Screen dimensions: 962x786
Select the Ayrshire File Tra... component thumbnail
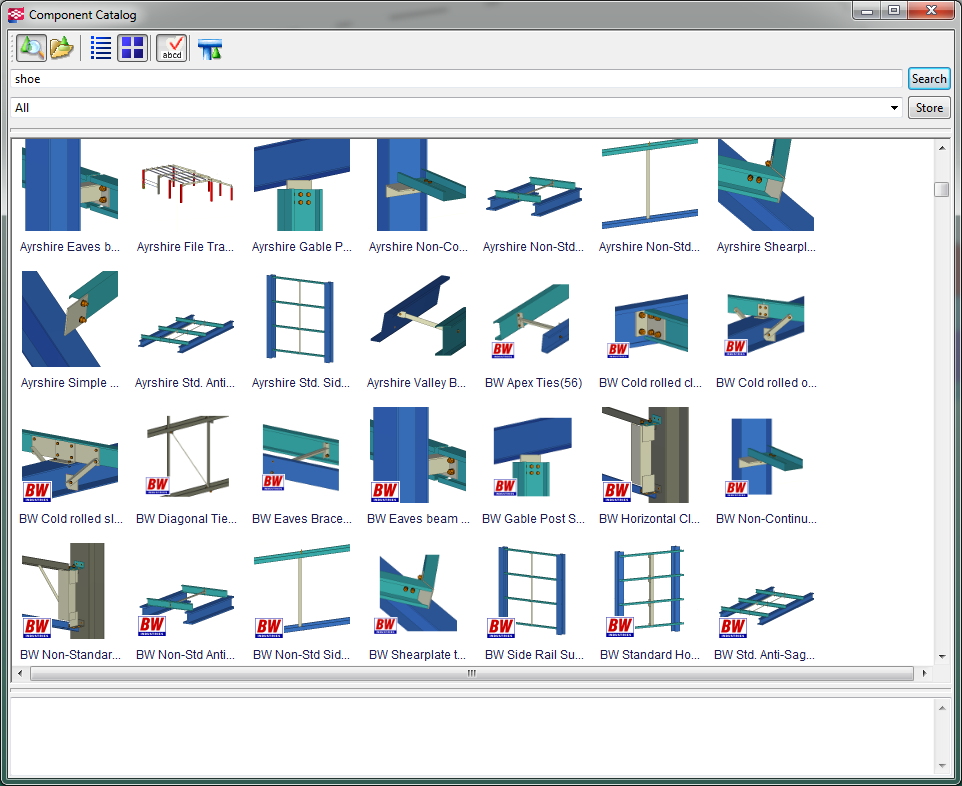pyautogui.click(x=186, y=185)
